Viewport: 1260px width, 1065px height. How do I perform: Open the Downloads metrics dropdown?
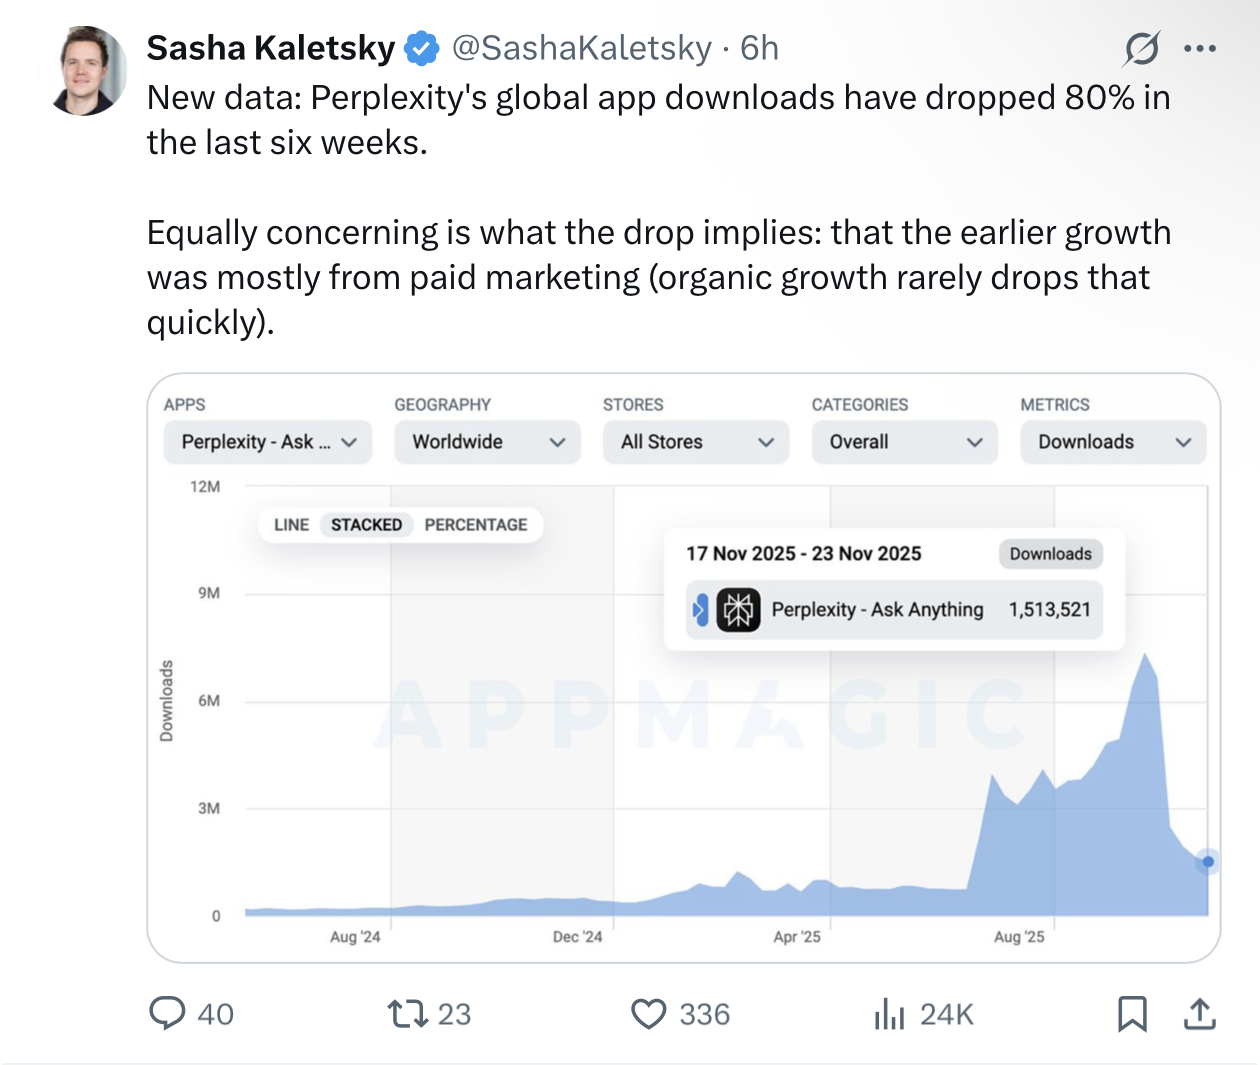pos(1113,442)
